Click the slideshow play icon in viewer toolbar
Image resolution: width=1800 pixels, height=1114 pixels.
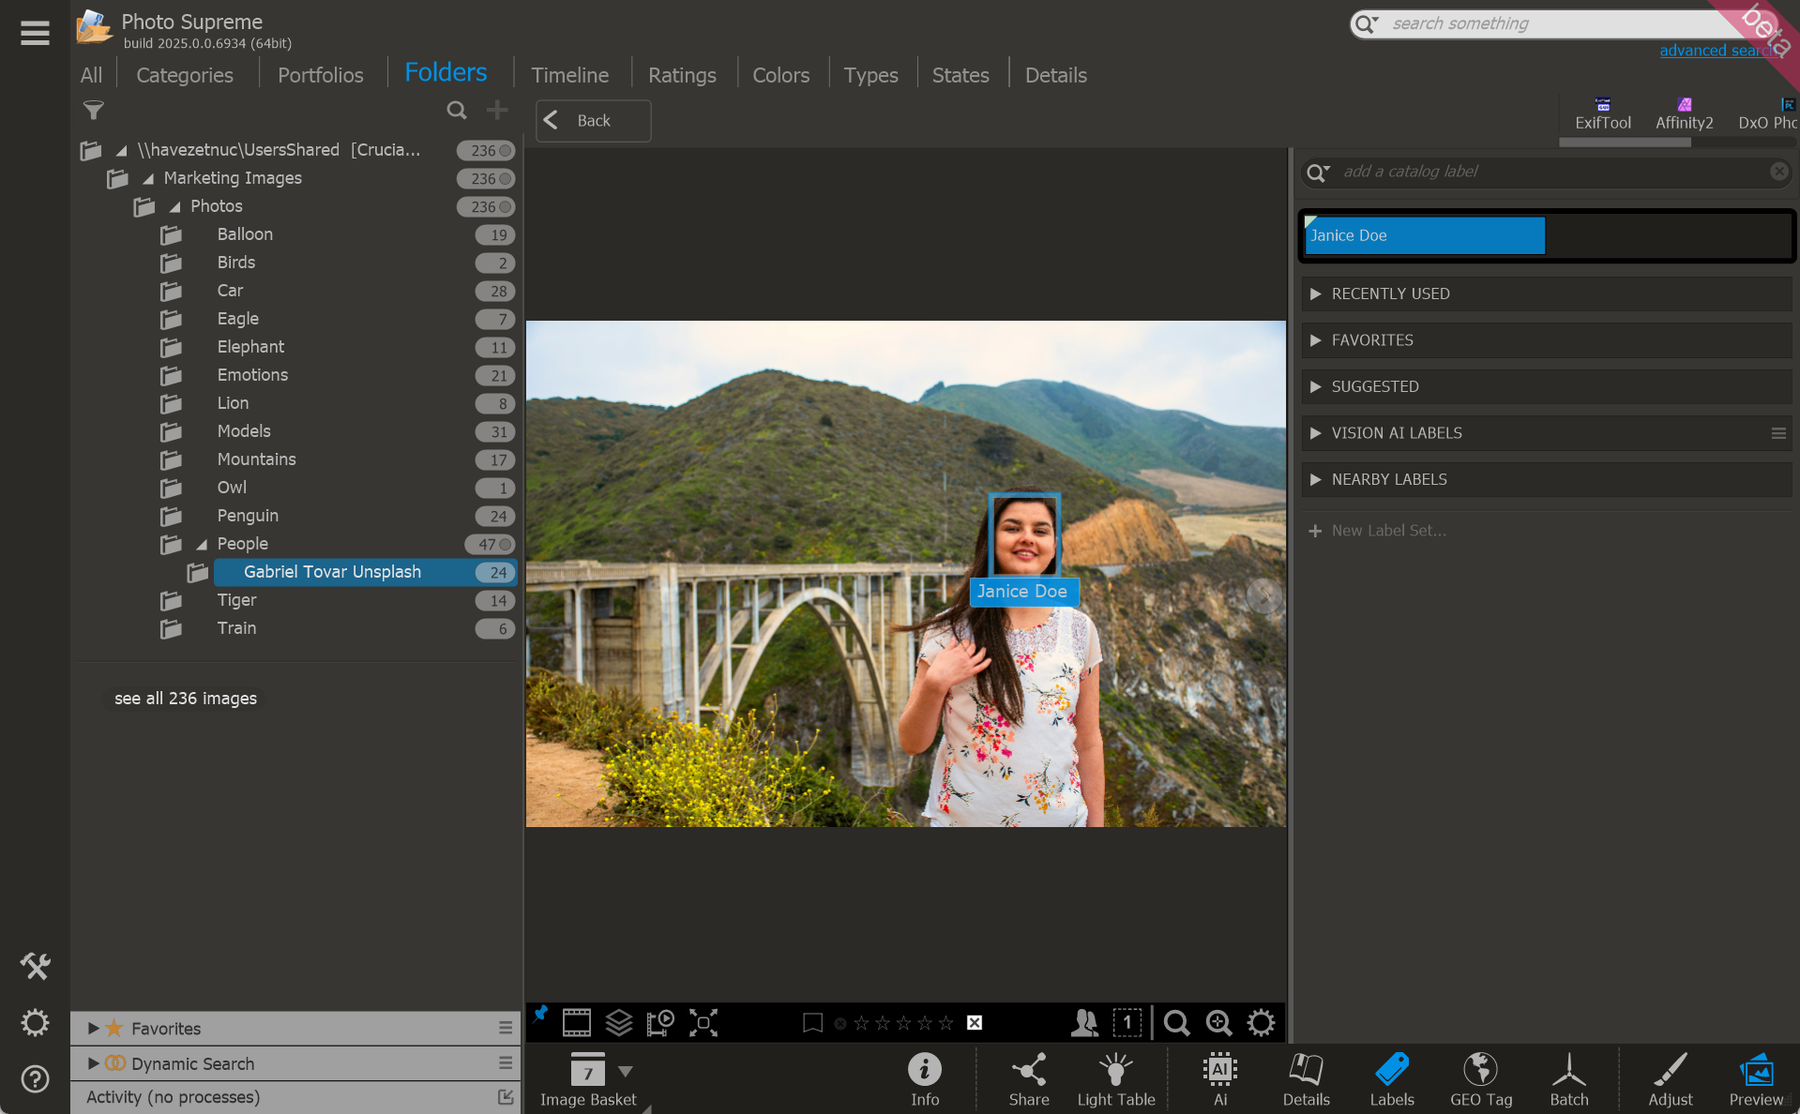pos(661,1022)
